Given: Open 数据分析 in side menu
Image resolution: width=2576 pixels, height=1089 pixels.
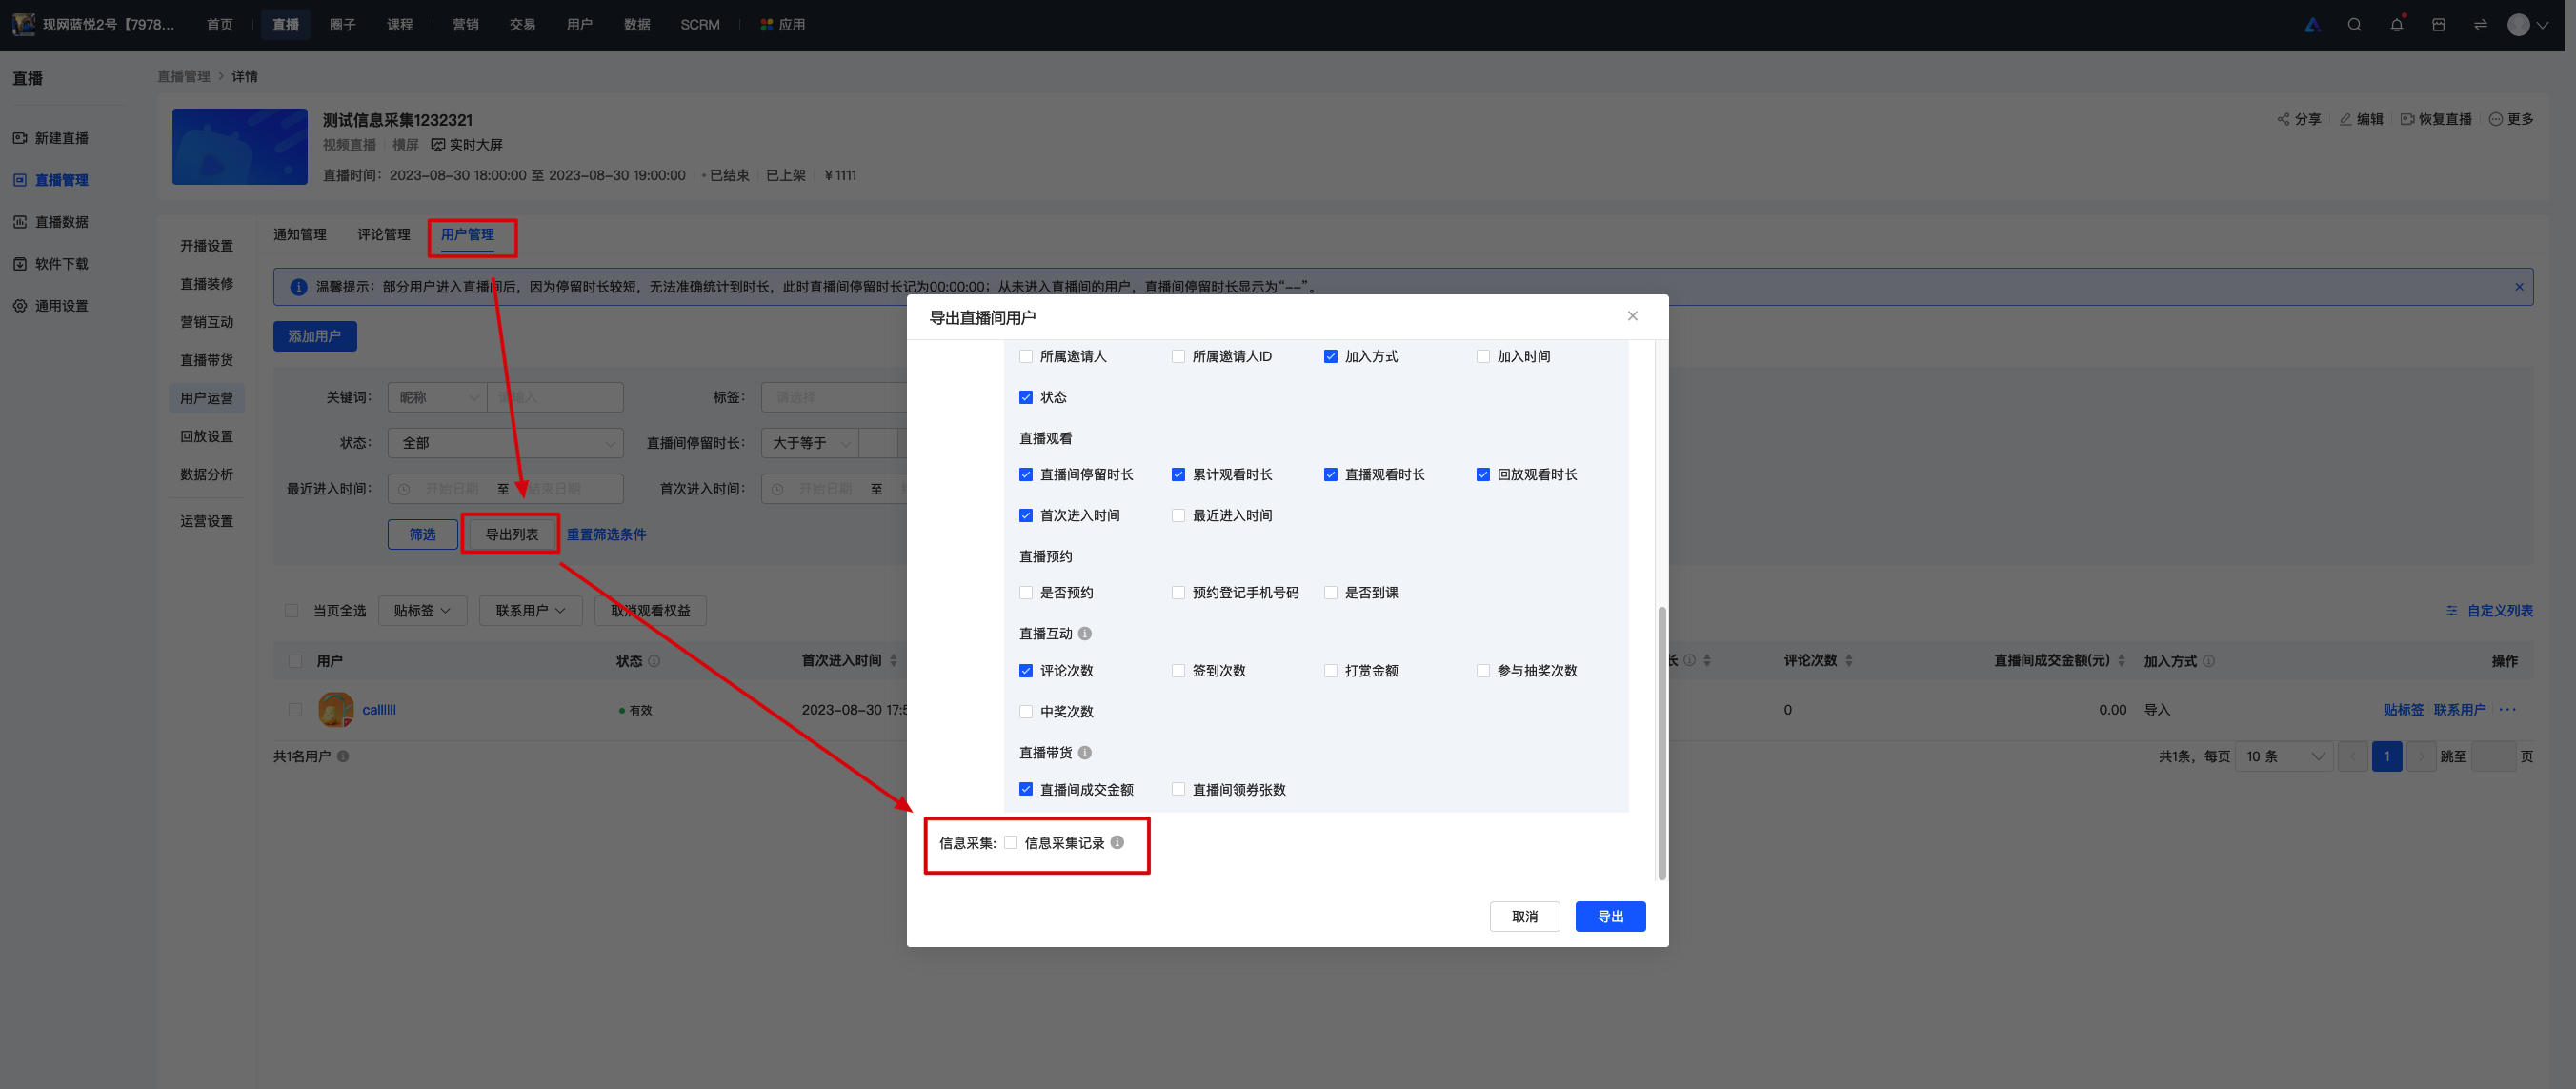Looking at the screenshot, I should point(206,474).
